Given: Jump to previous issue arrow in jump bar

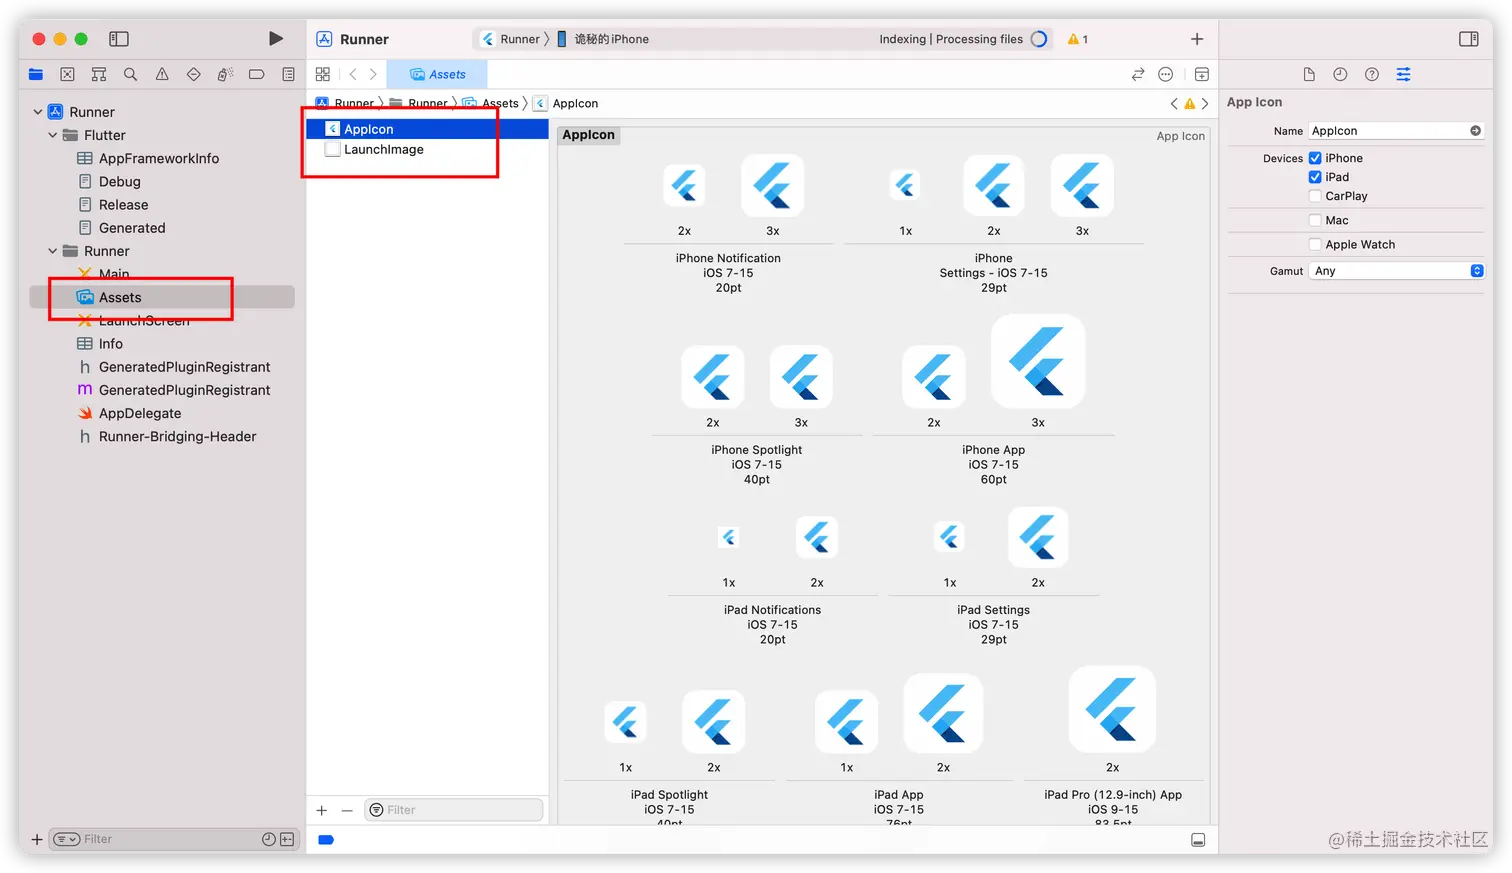Looking at the screenshot, I should [x=1174, y=103].
